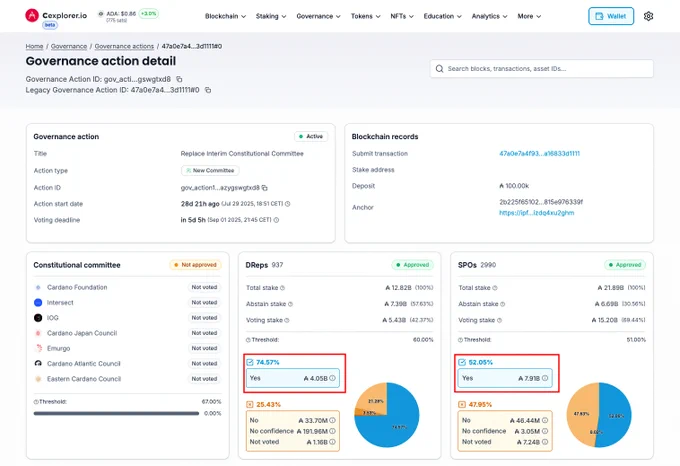Open the Governance dropdown menu

318,16
